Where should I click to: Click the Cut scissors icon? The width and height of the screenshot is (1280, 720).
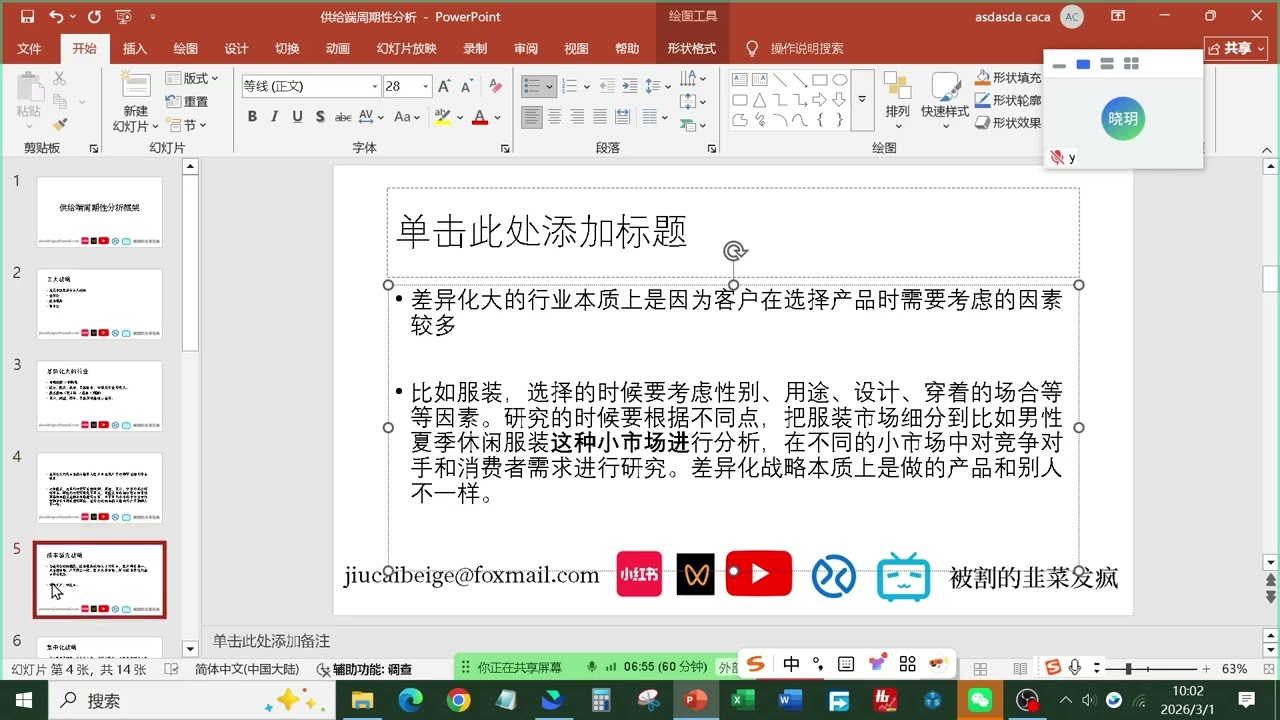pos(60,78)
